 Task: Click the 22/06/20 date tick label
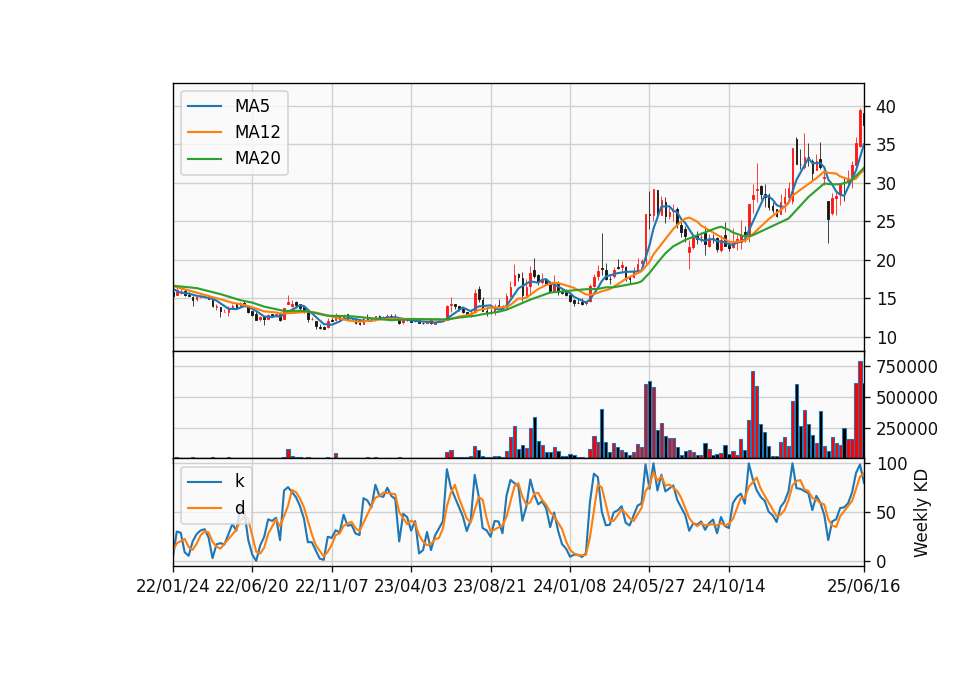pyautogui.click(x=252, y=586)
